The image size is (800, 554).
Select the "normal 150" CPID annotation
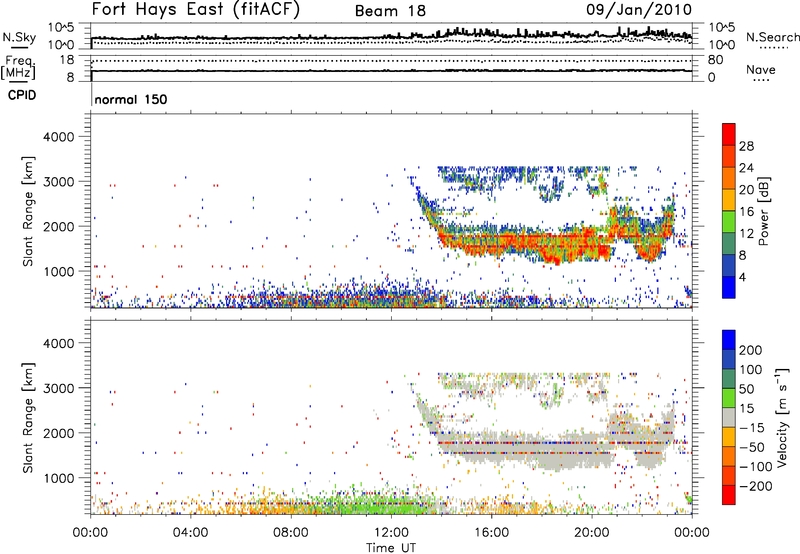(131, 99)
